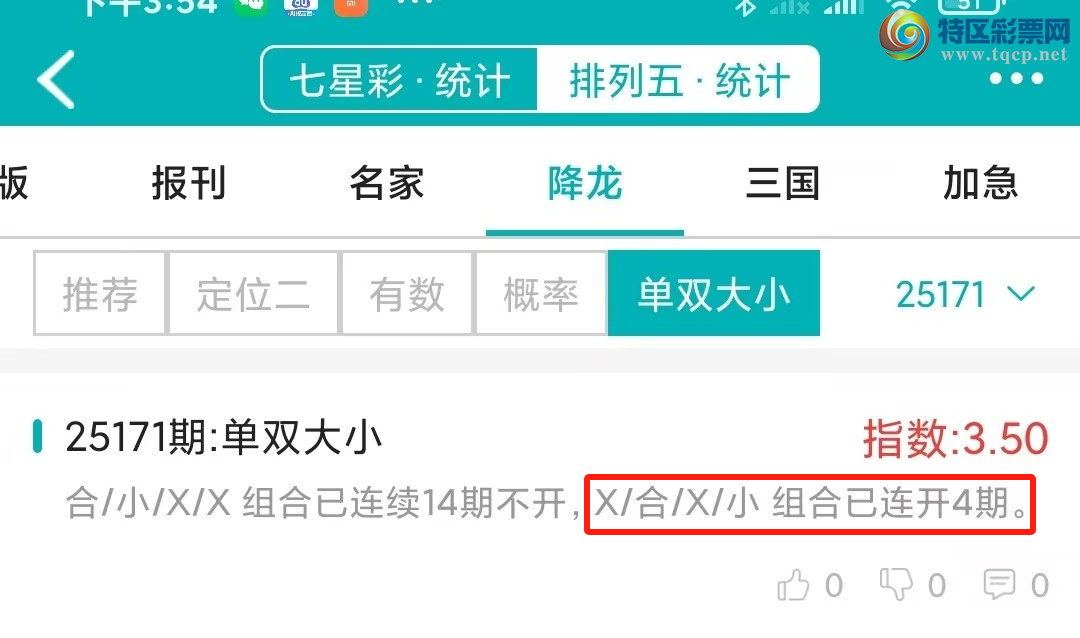Viewport: 1080px width, 638px height.
Task: Switch to 七星彩·统计 toggle
Action: pyautogui.click(x=399, y=79)
